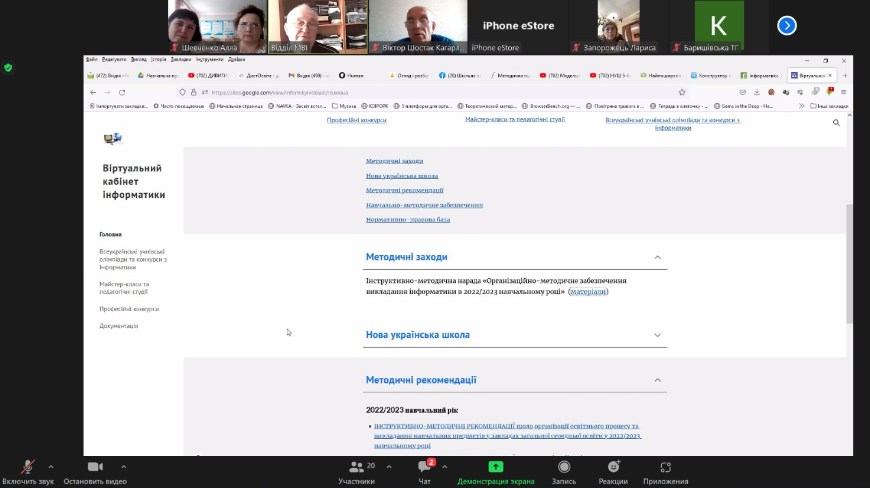Open Професійні конкурси top navigation link
This screenshot has height=488, width=870.
tap(356, 120)
